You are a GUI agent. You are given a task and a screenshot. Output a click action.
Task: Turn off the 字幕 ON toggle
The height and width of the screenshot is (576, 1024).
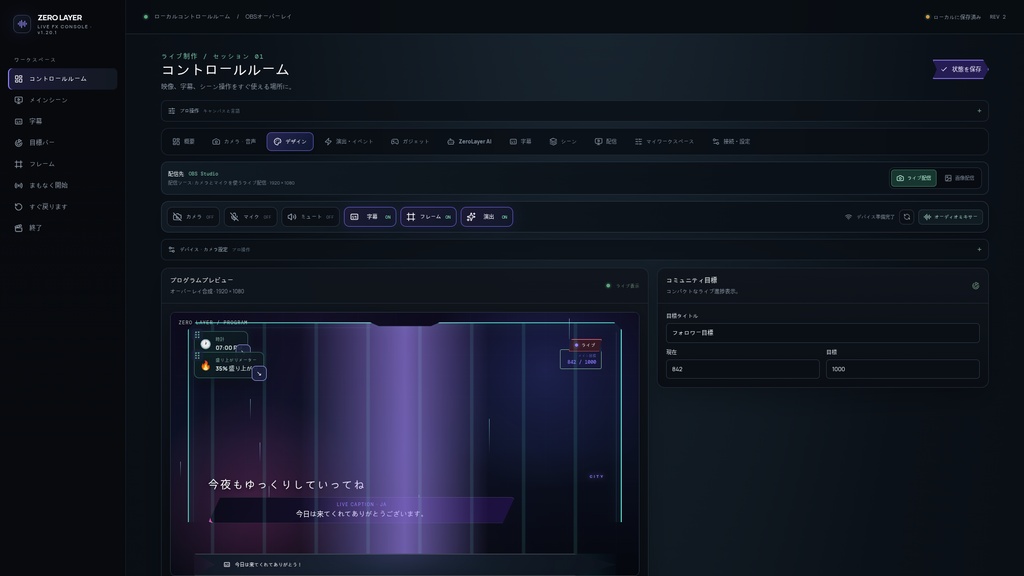(370, 217)
